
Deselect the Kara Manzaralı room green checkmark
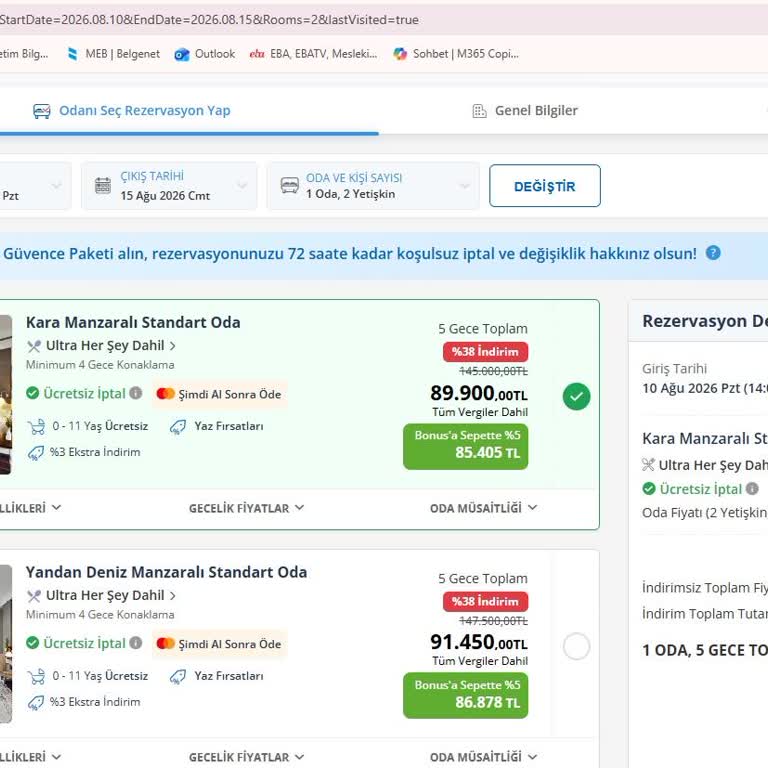[x=576, y=396]
